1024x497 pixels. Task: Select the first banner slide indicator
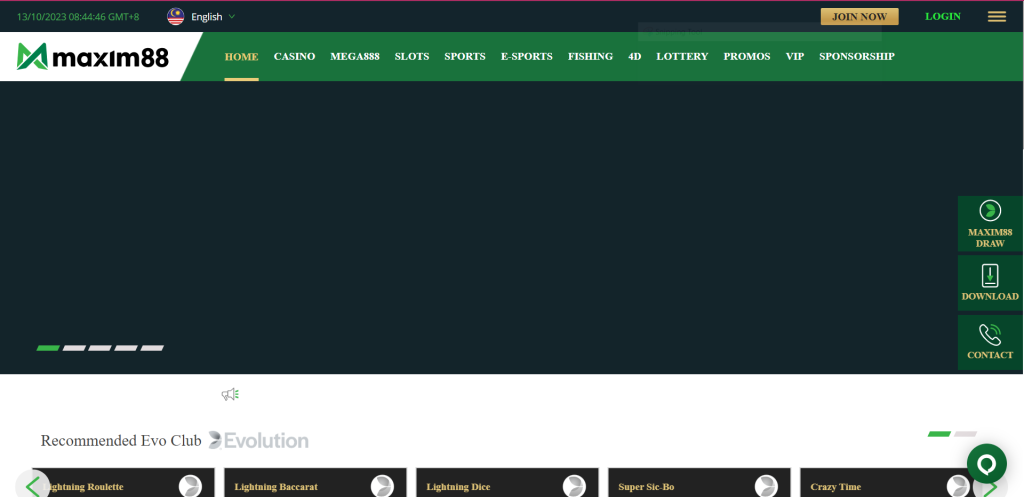[48, 348]
